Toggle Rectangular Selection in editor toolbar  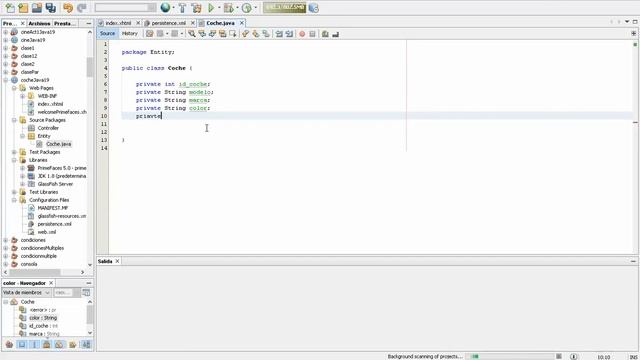pos(233,34)
